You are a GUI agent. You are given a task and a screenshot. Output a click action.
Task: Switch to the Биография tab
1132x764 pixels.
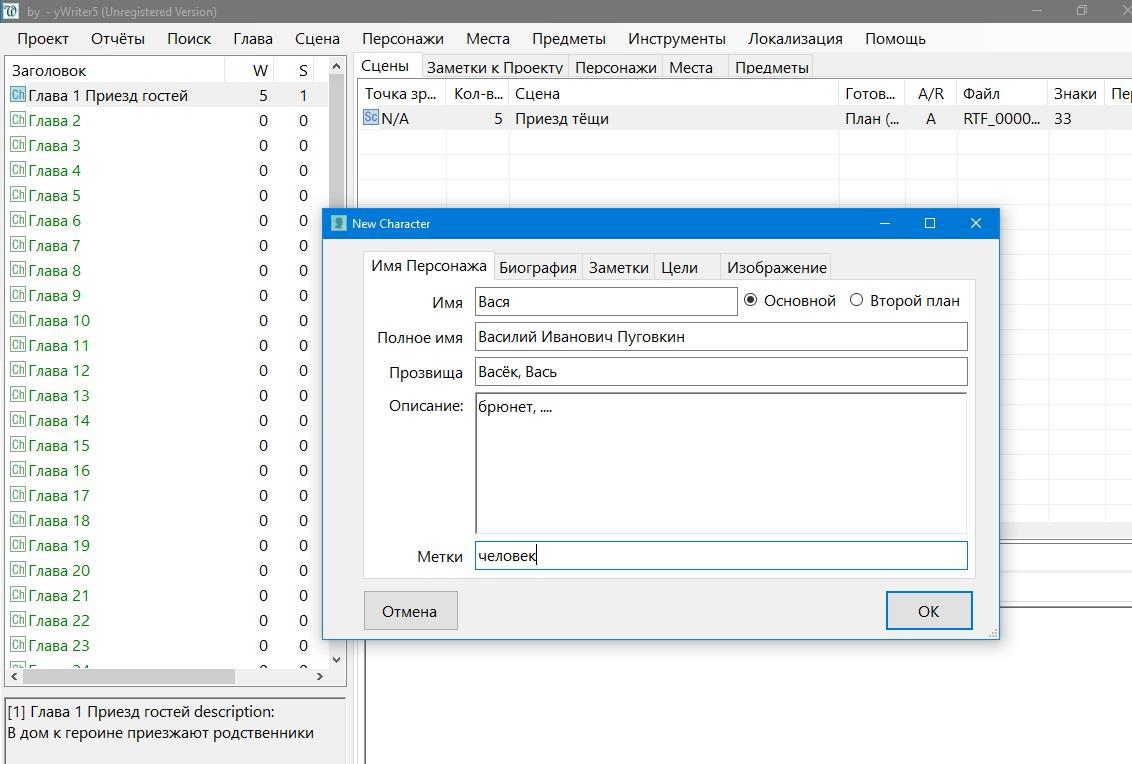tap(537, 267)
